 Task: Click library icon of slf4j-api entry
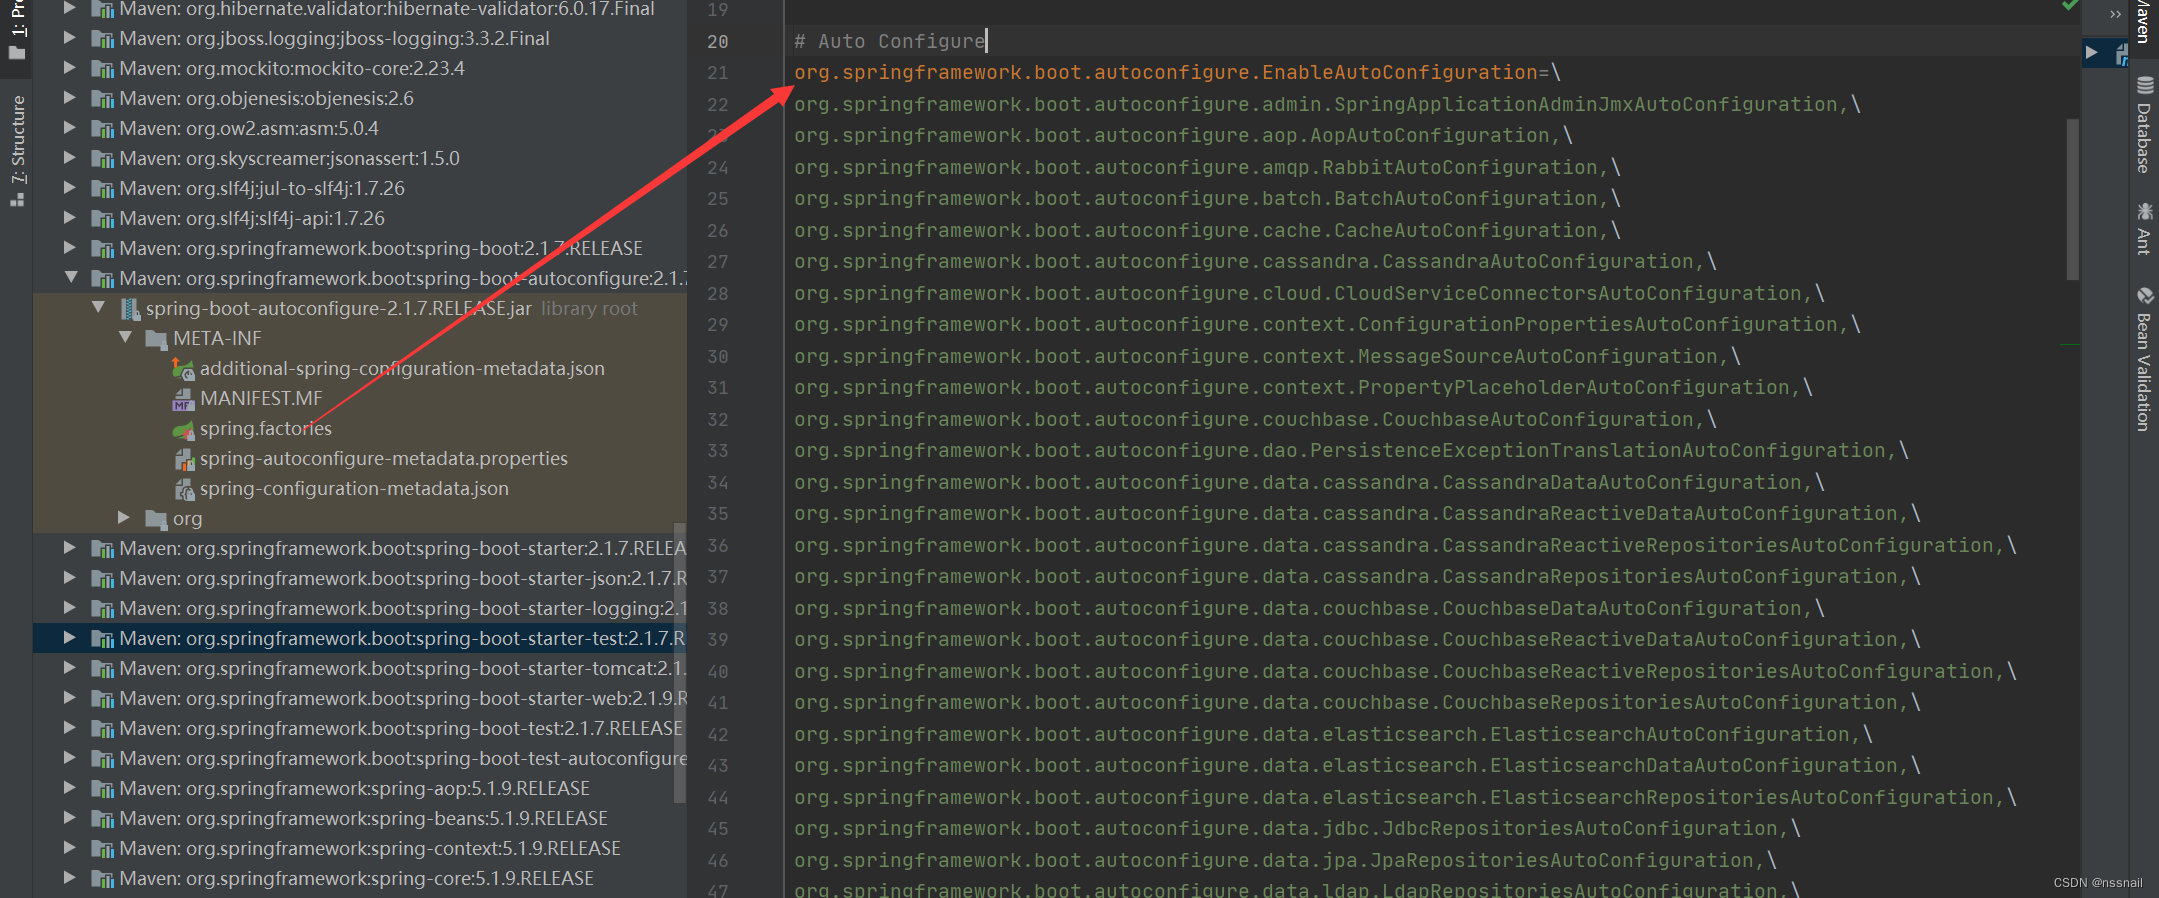click(102, 219)
